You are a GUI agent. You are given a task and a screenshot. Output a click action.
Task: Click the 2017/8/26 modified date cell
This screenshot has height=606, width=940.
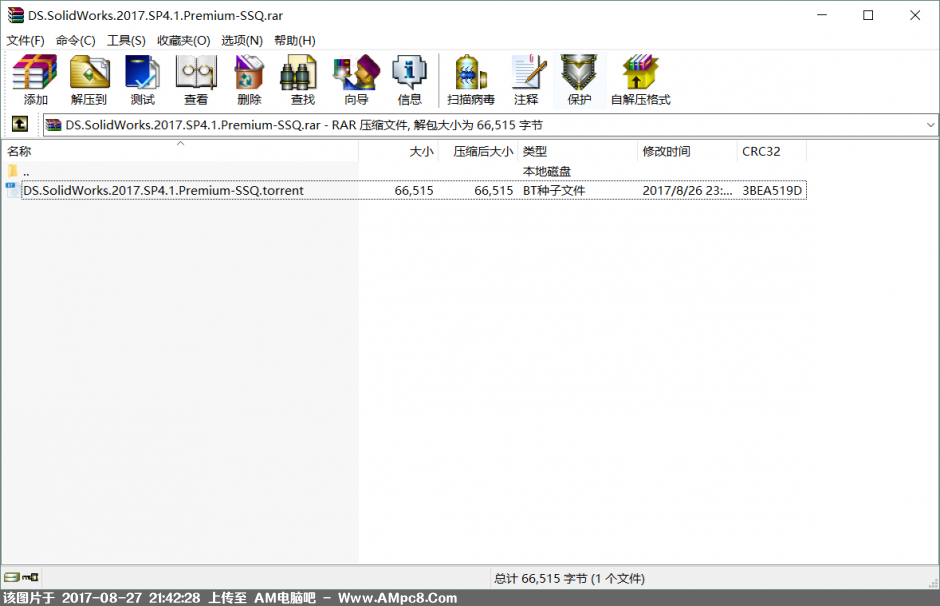pyautogui.click(x=687, y=190)
